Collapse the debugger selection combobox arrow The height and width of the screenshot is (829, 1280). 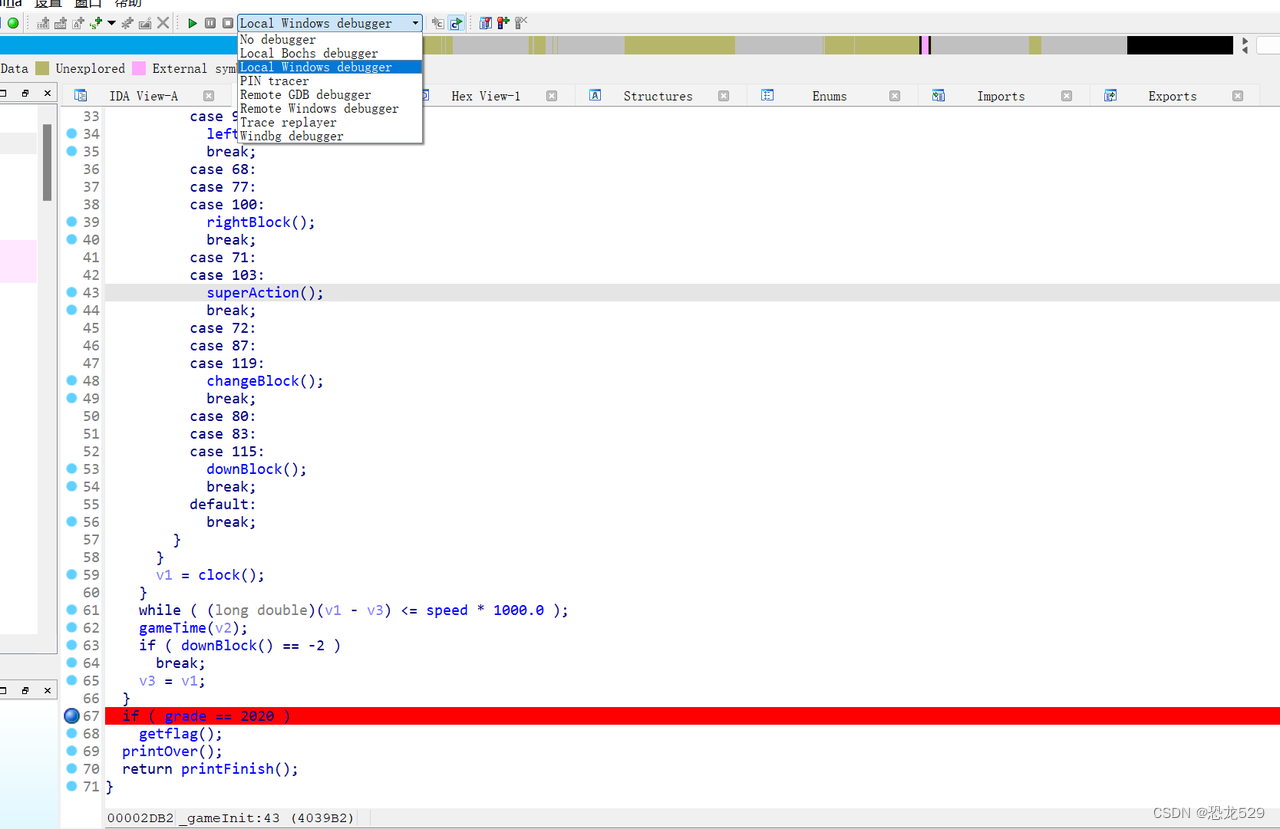[x=415, y=23]
